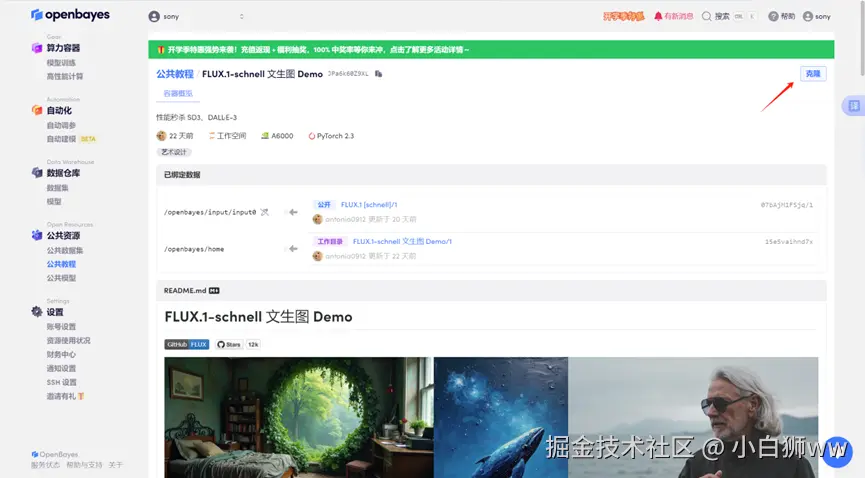
Task: Open 公共模型 in the sidebar
Action: 61,278
